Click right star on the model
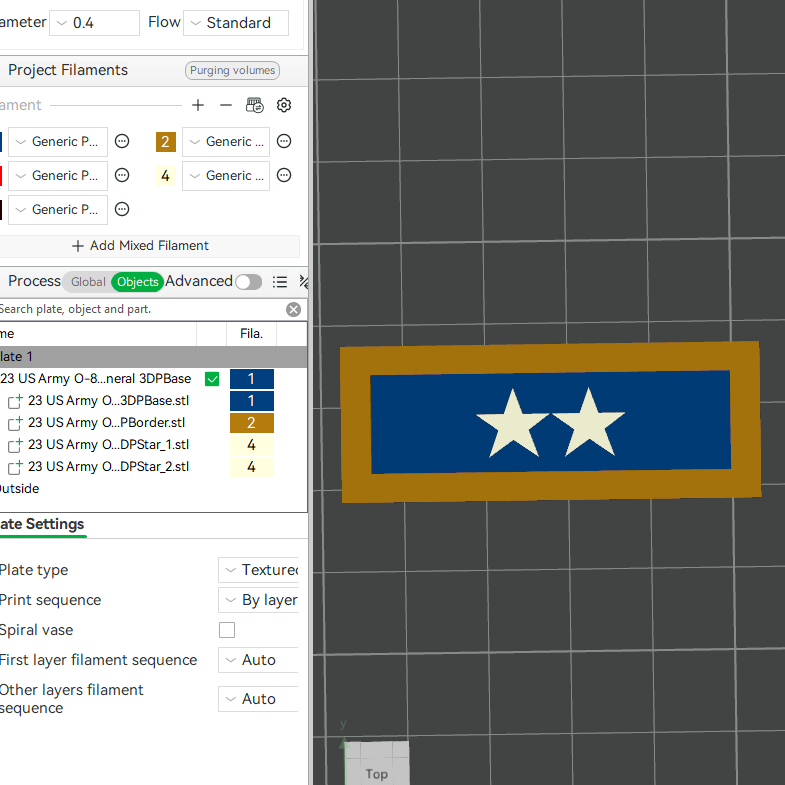This screenshot has height=785, width=785. (589, 426)
